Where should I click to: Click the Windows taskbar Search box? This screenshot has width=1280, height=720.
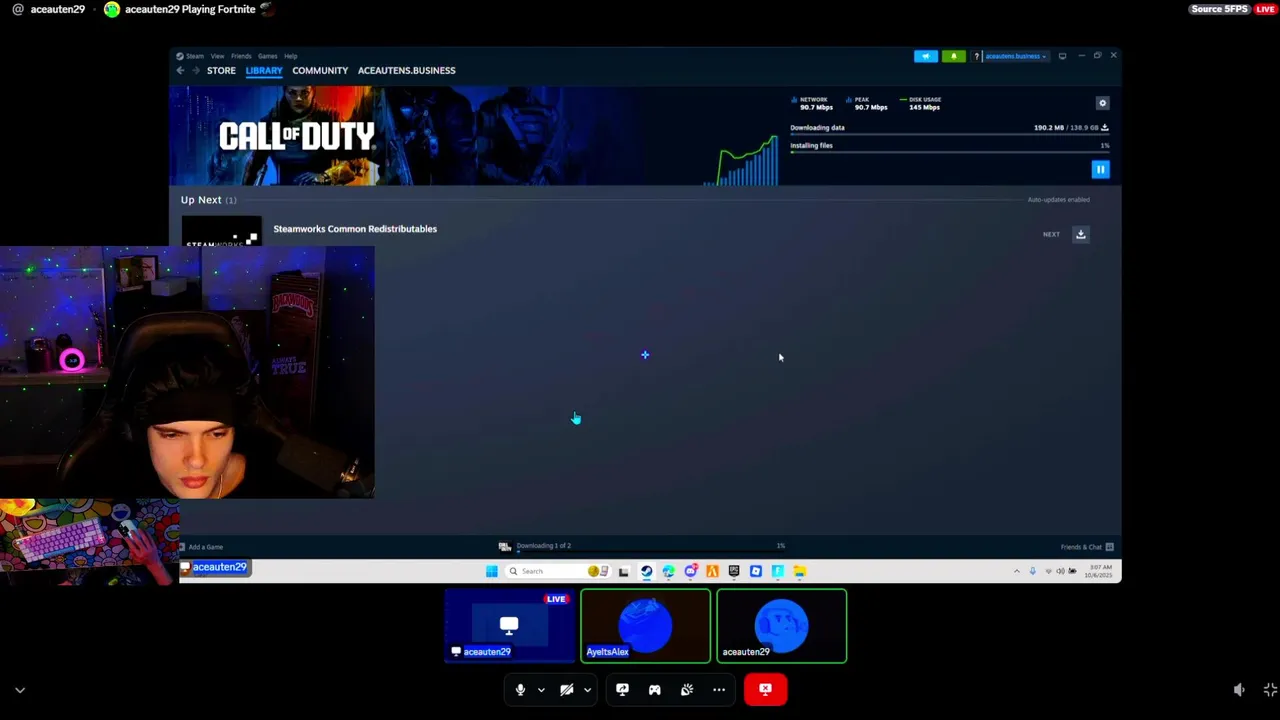click(x=556, y=571)
